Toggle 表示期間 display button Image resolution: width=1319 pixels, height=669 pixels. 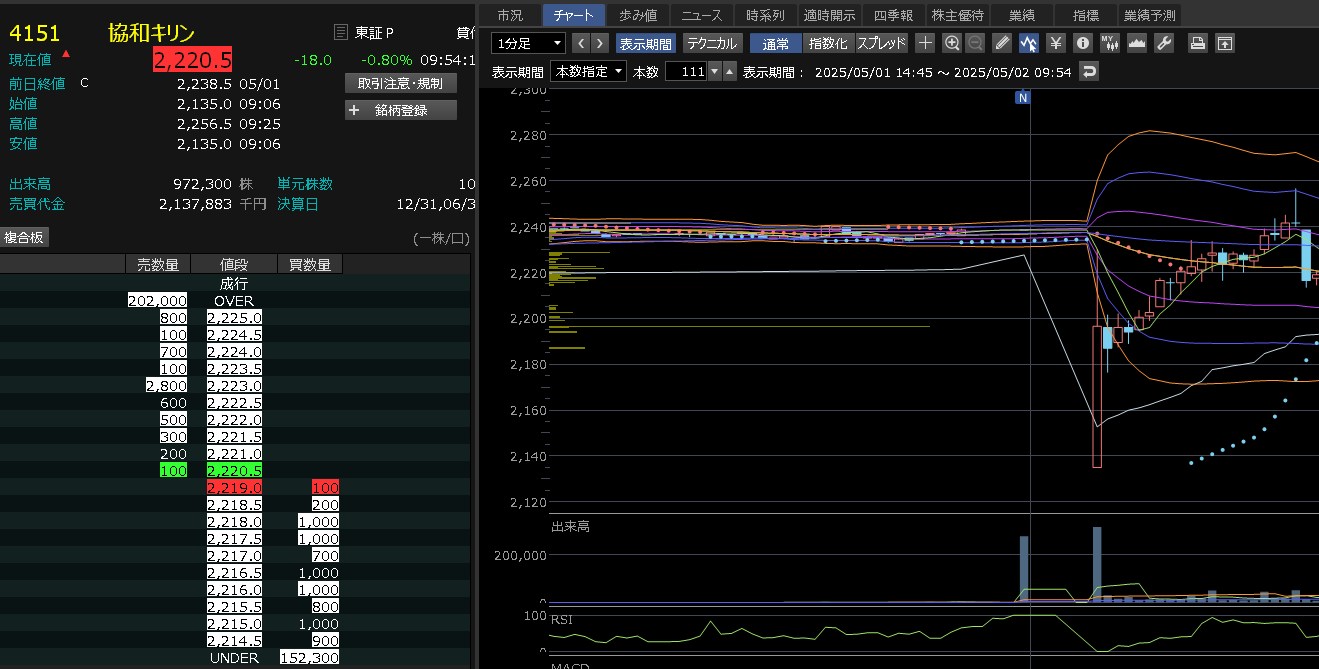tap(646, 43)
